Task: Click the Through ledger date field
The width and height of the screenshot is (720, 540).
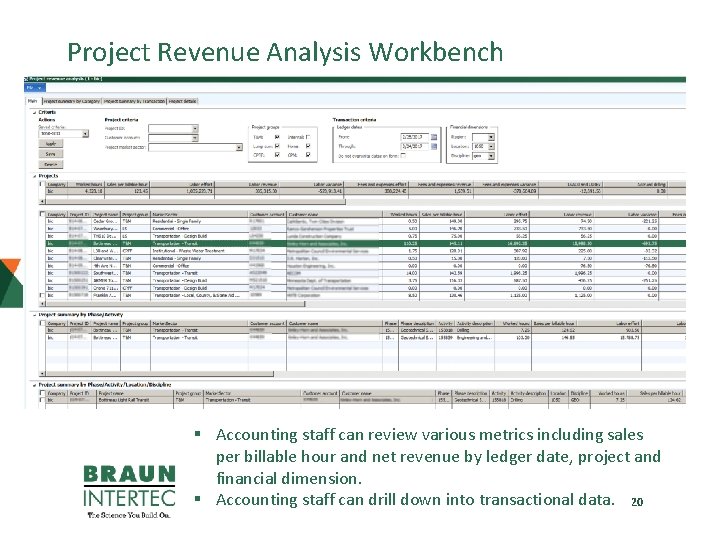Action: coord(415,146)
